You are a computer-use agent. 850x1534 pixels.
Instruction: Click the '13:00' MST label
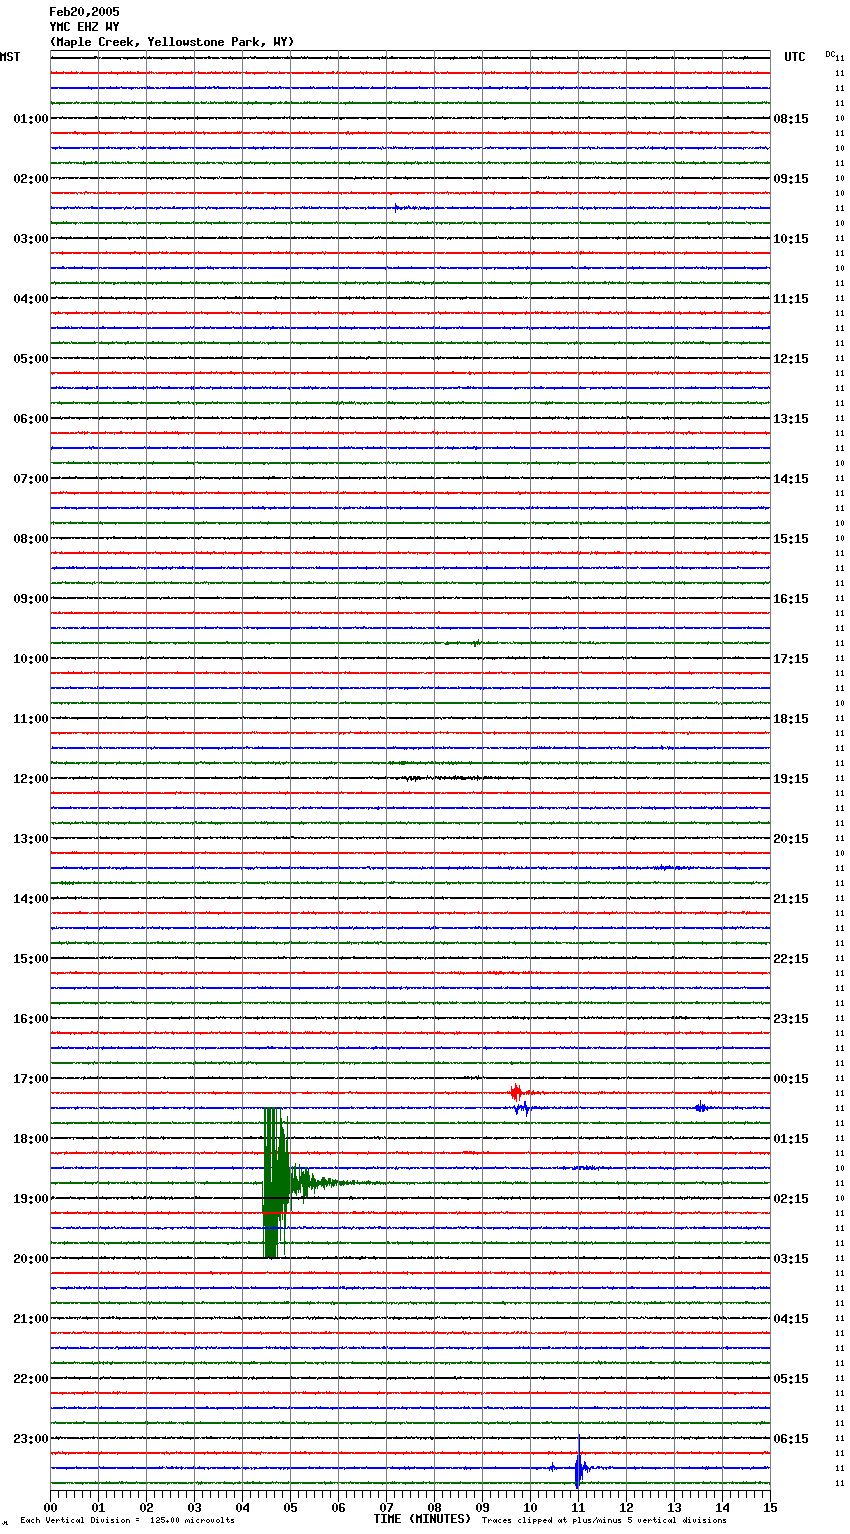coord(31,839)
